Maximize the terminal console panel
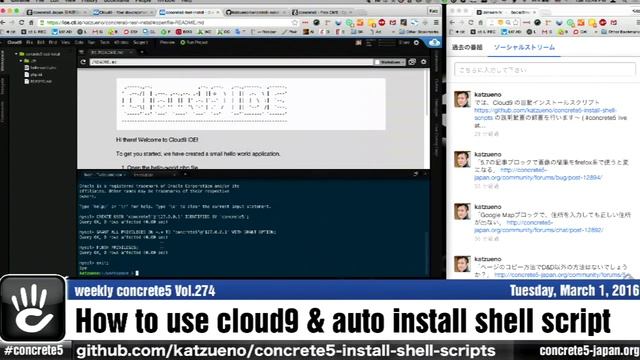 [x=416, y=174]
